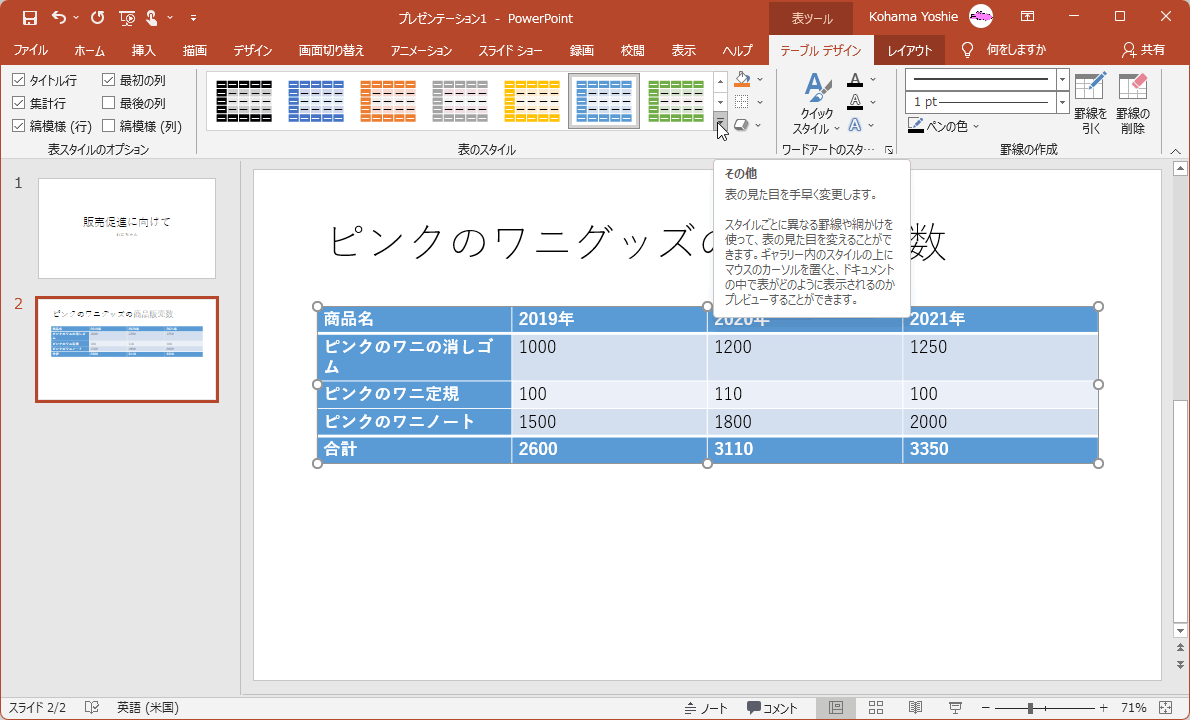The width and height of the screenshot is (1190, 720).
Task: Open the レイアウト table tab
Action: click(910, 50)
